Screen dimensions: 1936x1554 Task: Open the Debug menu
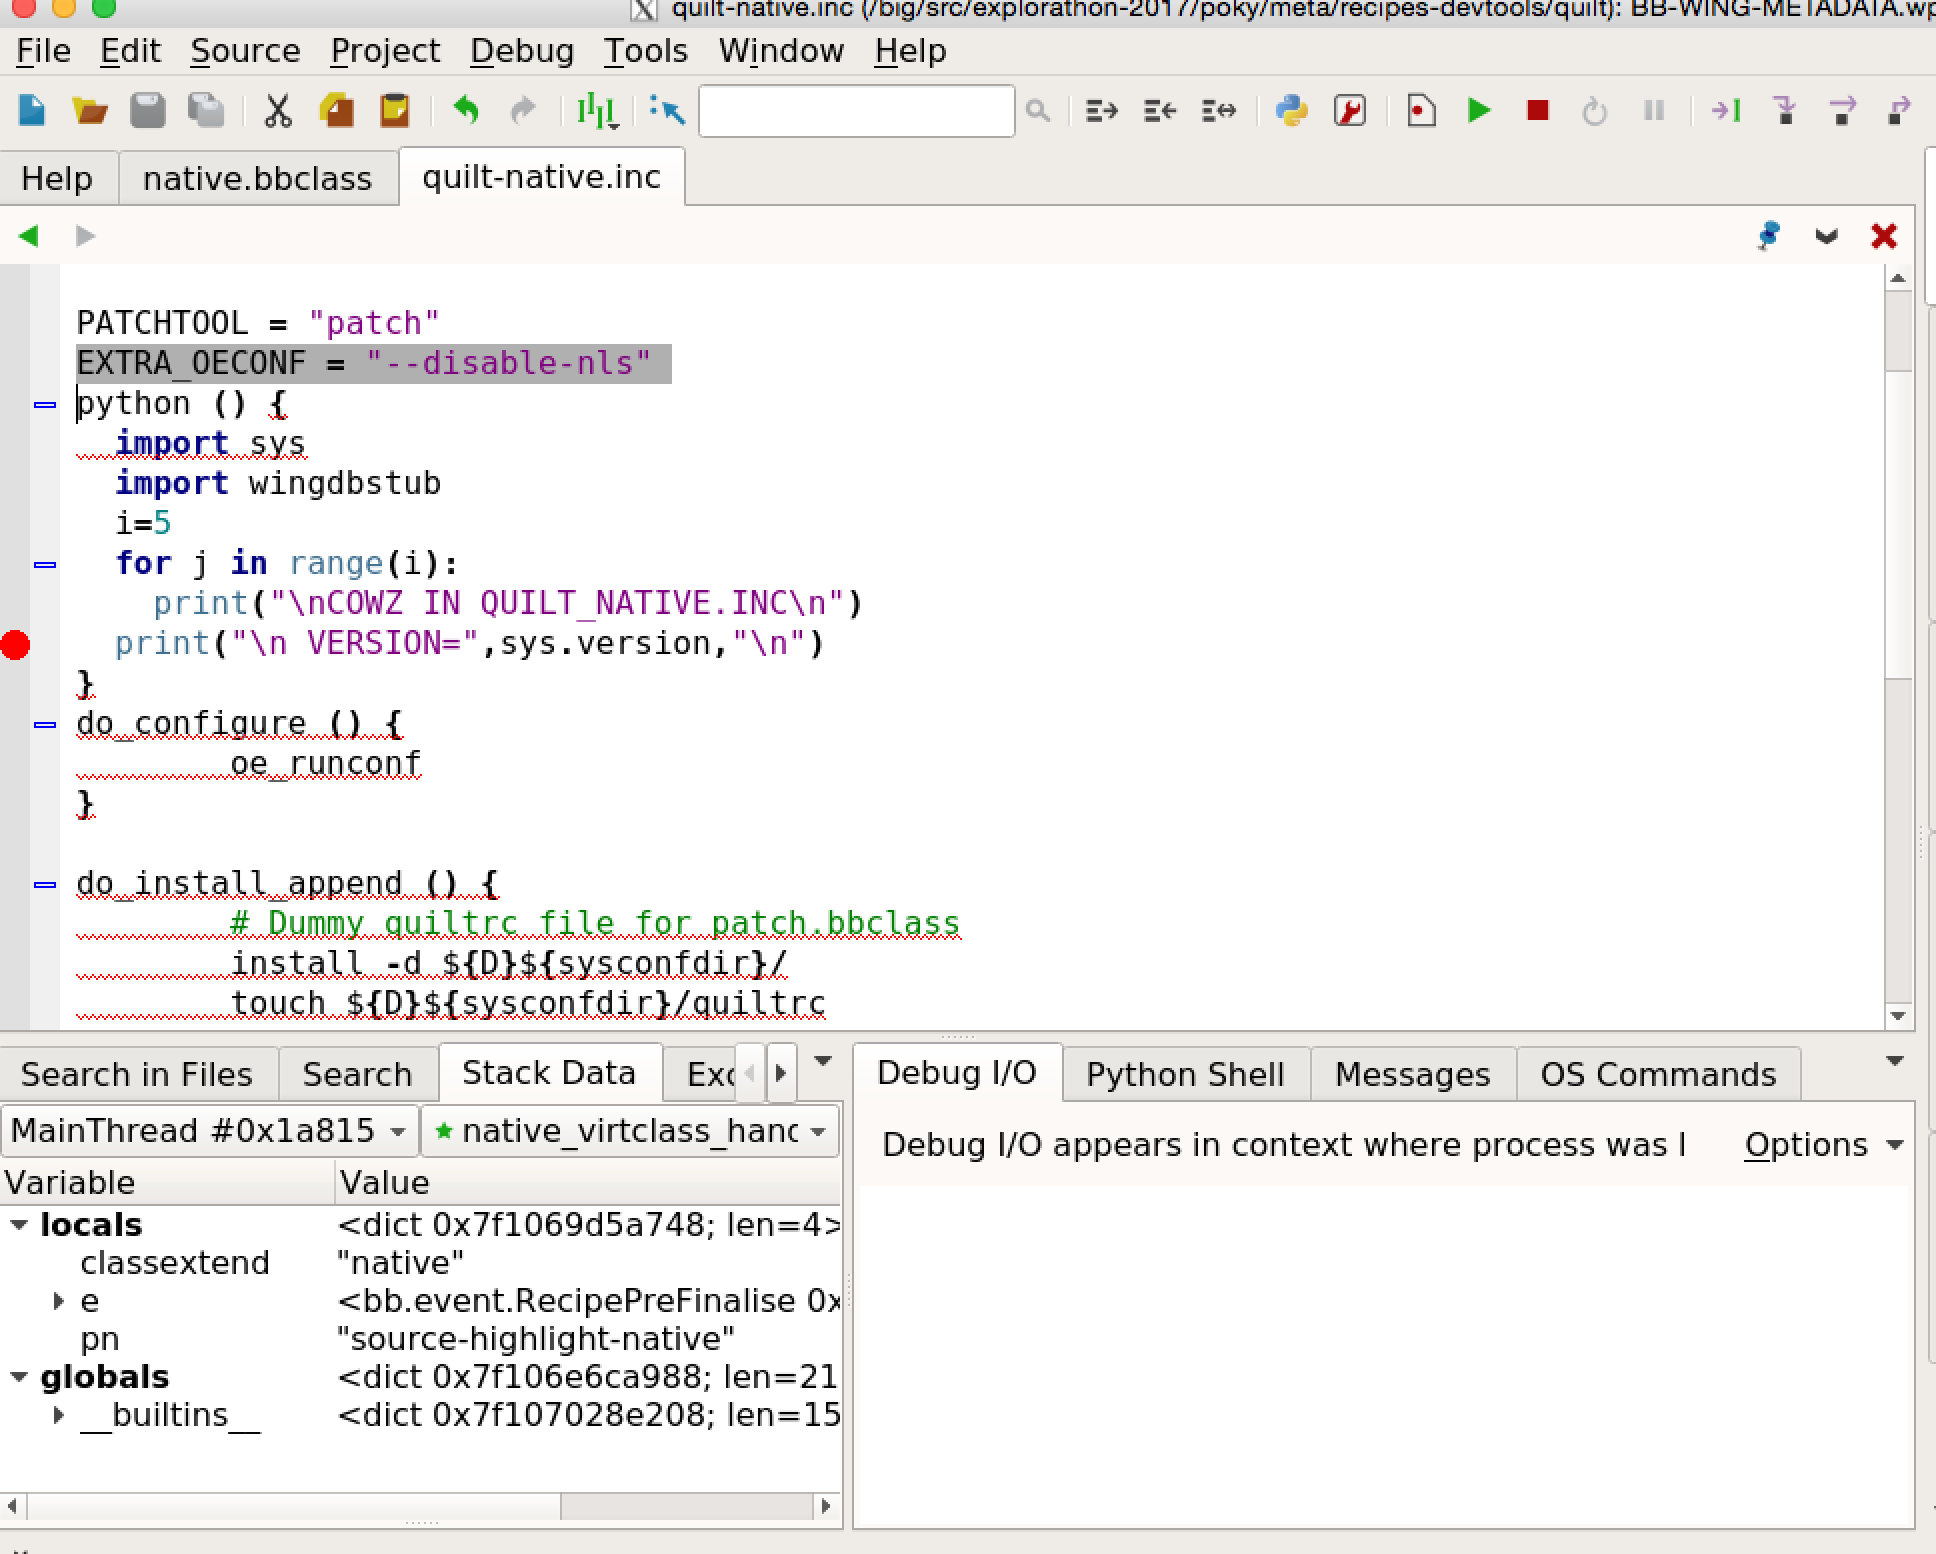[x=522, y=51]
